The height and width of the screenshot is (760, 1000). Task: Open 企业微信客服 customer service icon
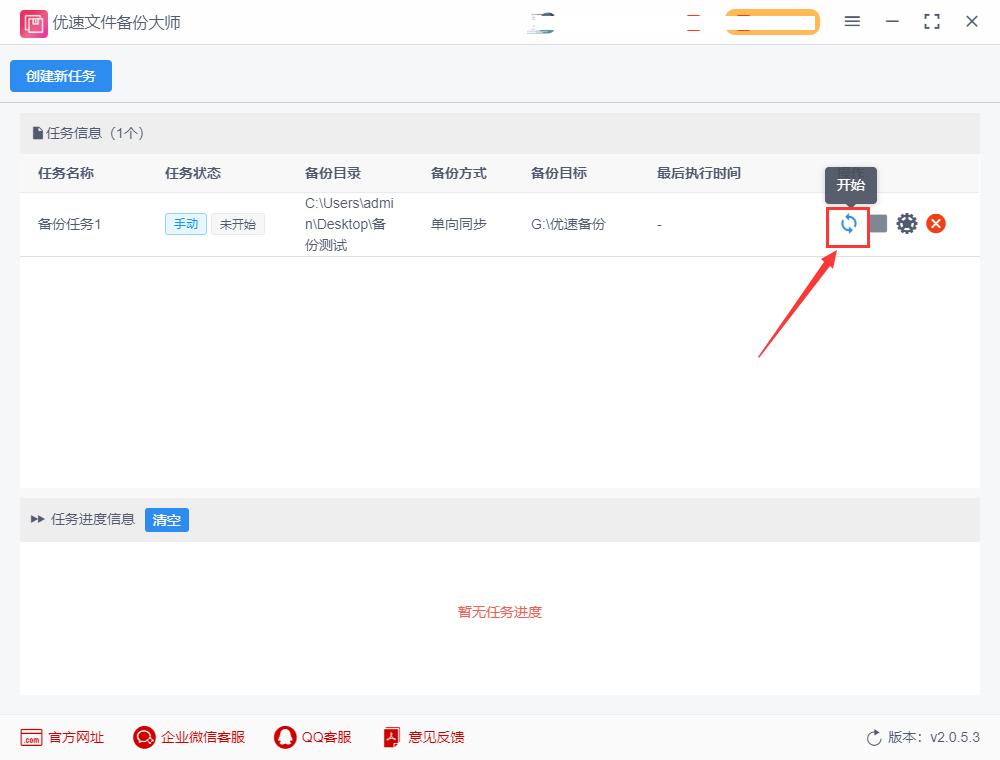point(144,737)
